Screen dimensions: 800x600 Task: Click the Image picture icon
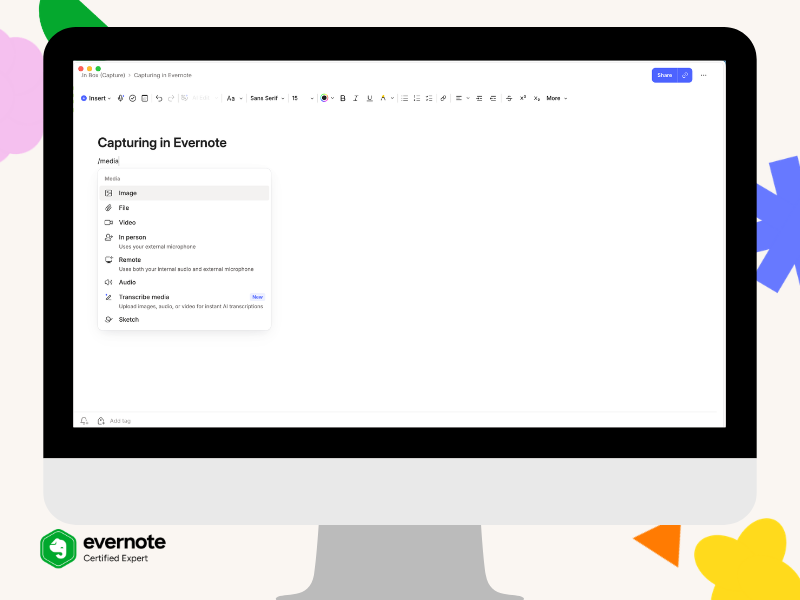108,193
